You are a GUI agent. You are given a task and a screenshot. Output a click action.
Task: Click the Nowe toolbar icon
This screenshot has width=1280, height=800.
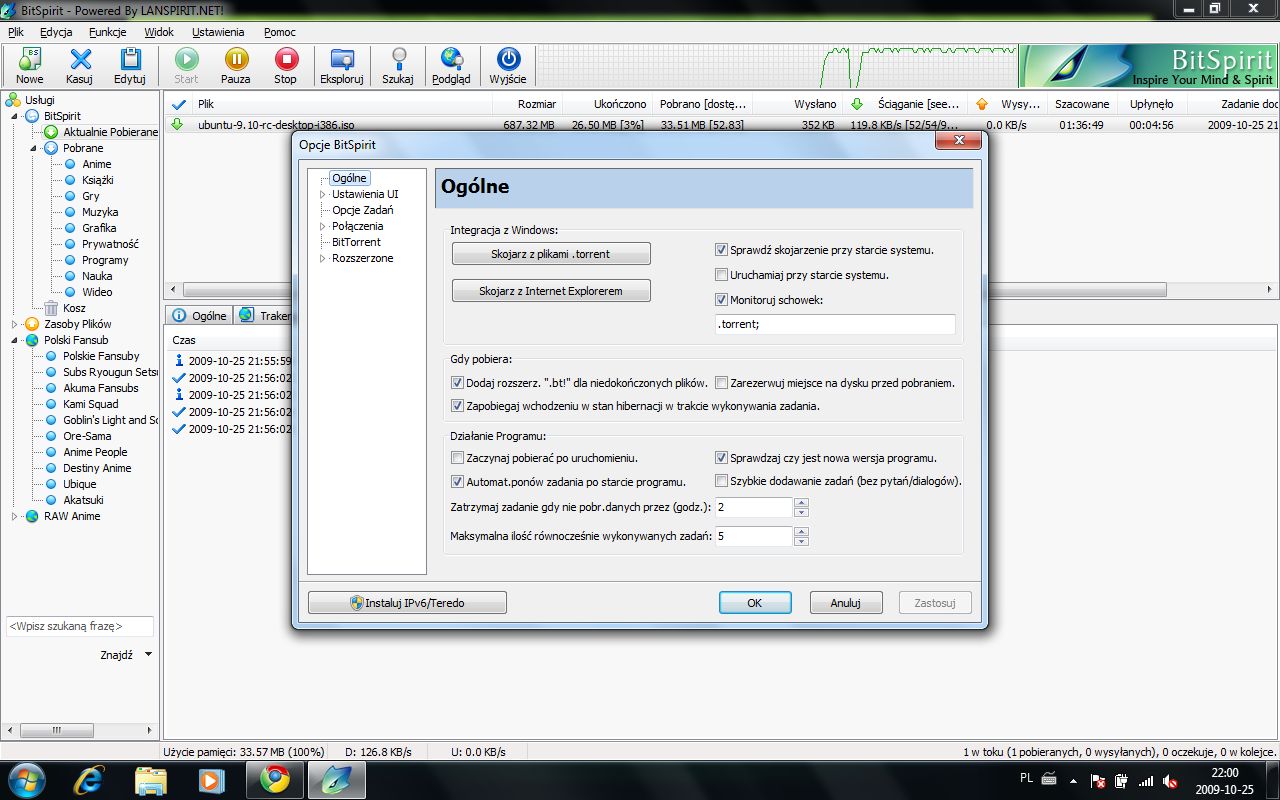pos(30,66)
